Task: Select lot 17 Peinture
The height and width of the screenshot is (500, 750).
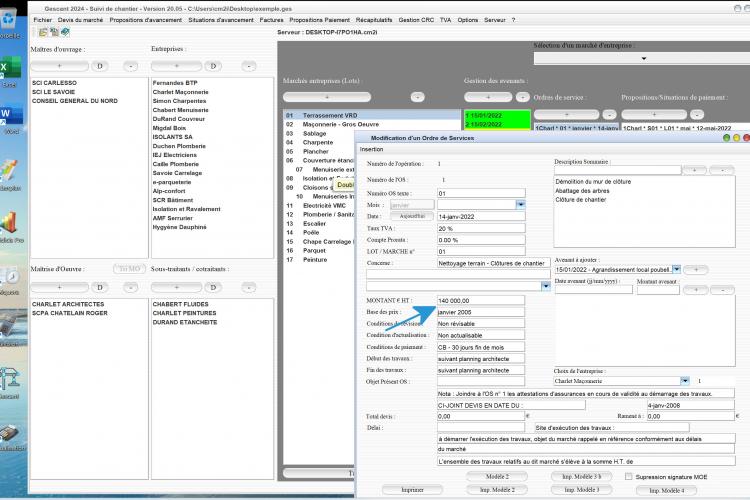Action: (319, 260)
